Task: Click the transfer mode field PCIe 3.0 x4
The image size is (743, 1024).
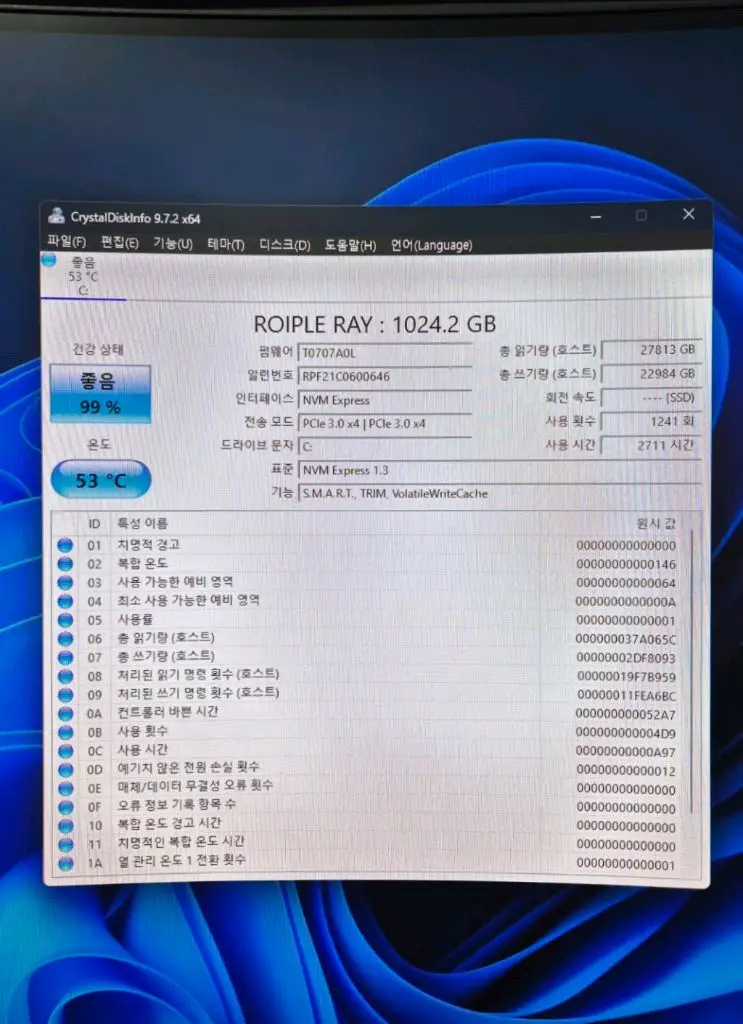Action: 385,423
